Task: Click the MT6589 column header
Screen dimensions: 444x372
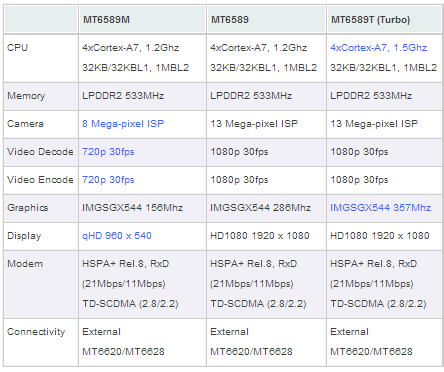Action: tap(230, 20)
